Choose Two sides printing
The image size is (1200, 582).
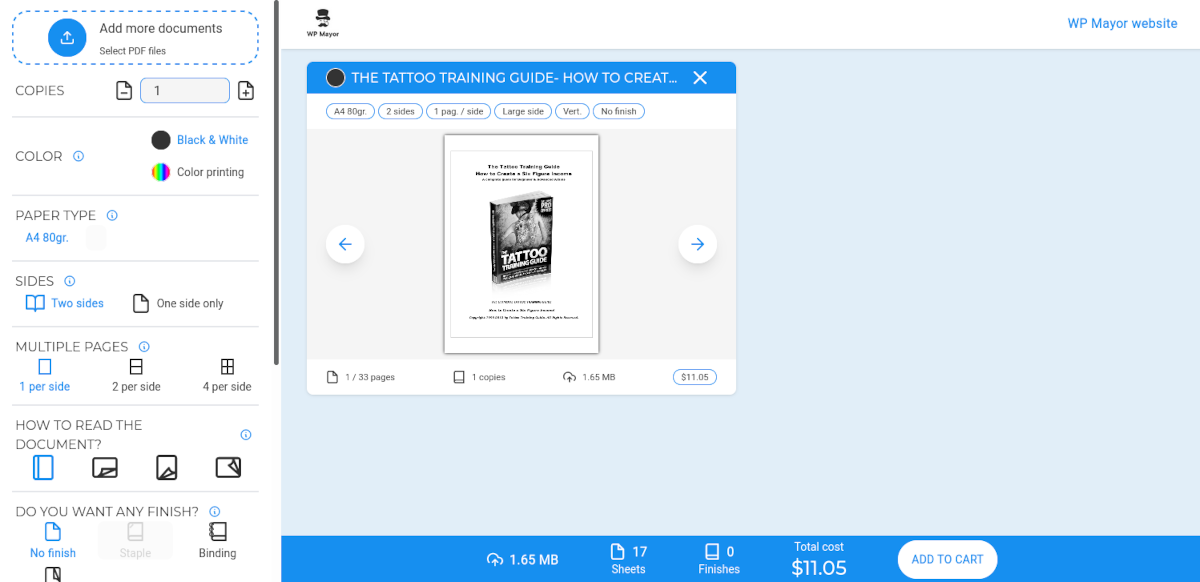(x=64, y=303)
